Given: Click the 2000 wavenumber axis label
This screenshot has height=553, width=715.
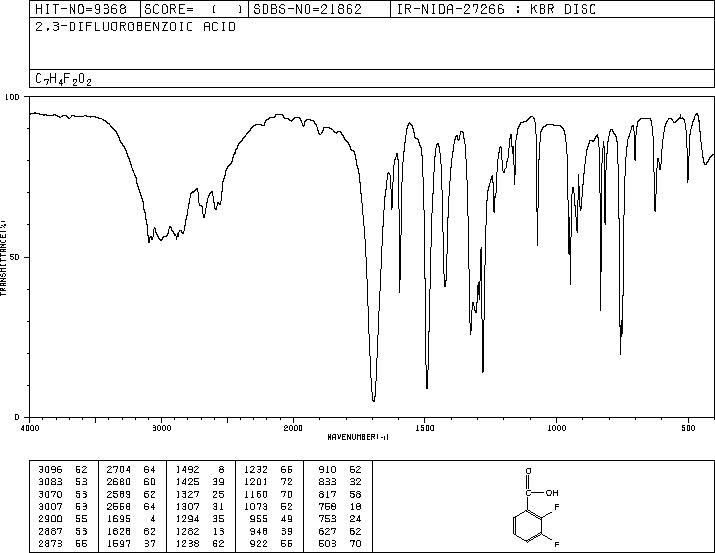Looking at the screenshot, I should pyautogui.click(x=293, y=428).
